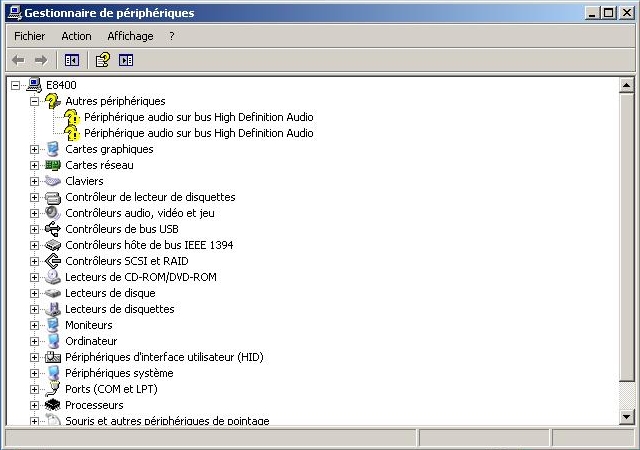Expand the Lecteurs de disque node
This screenshot has width=640, height=450.
pyautogui.click(x=34, y=294)
